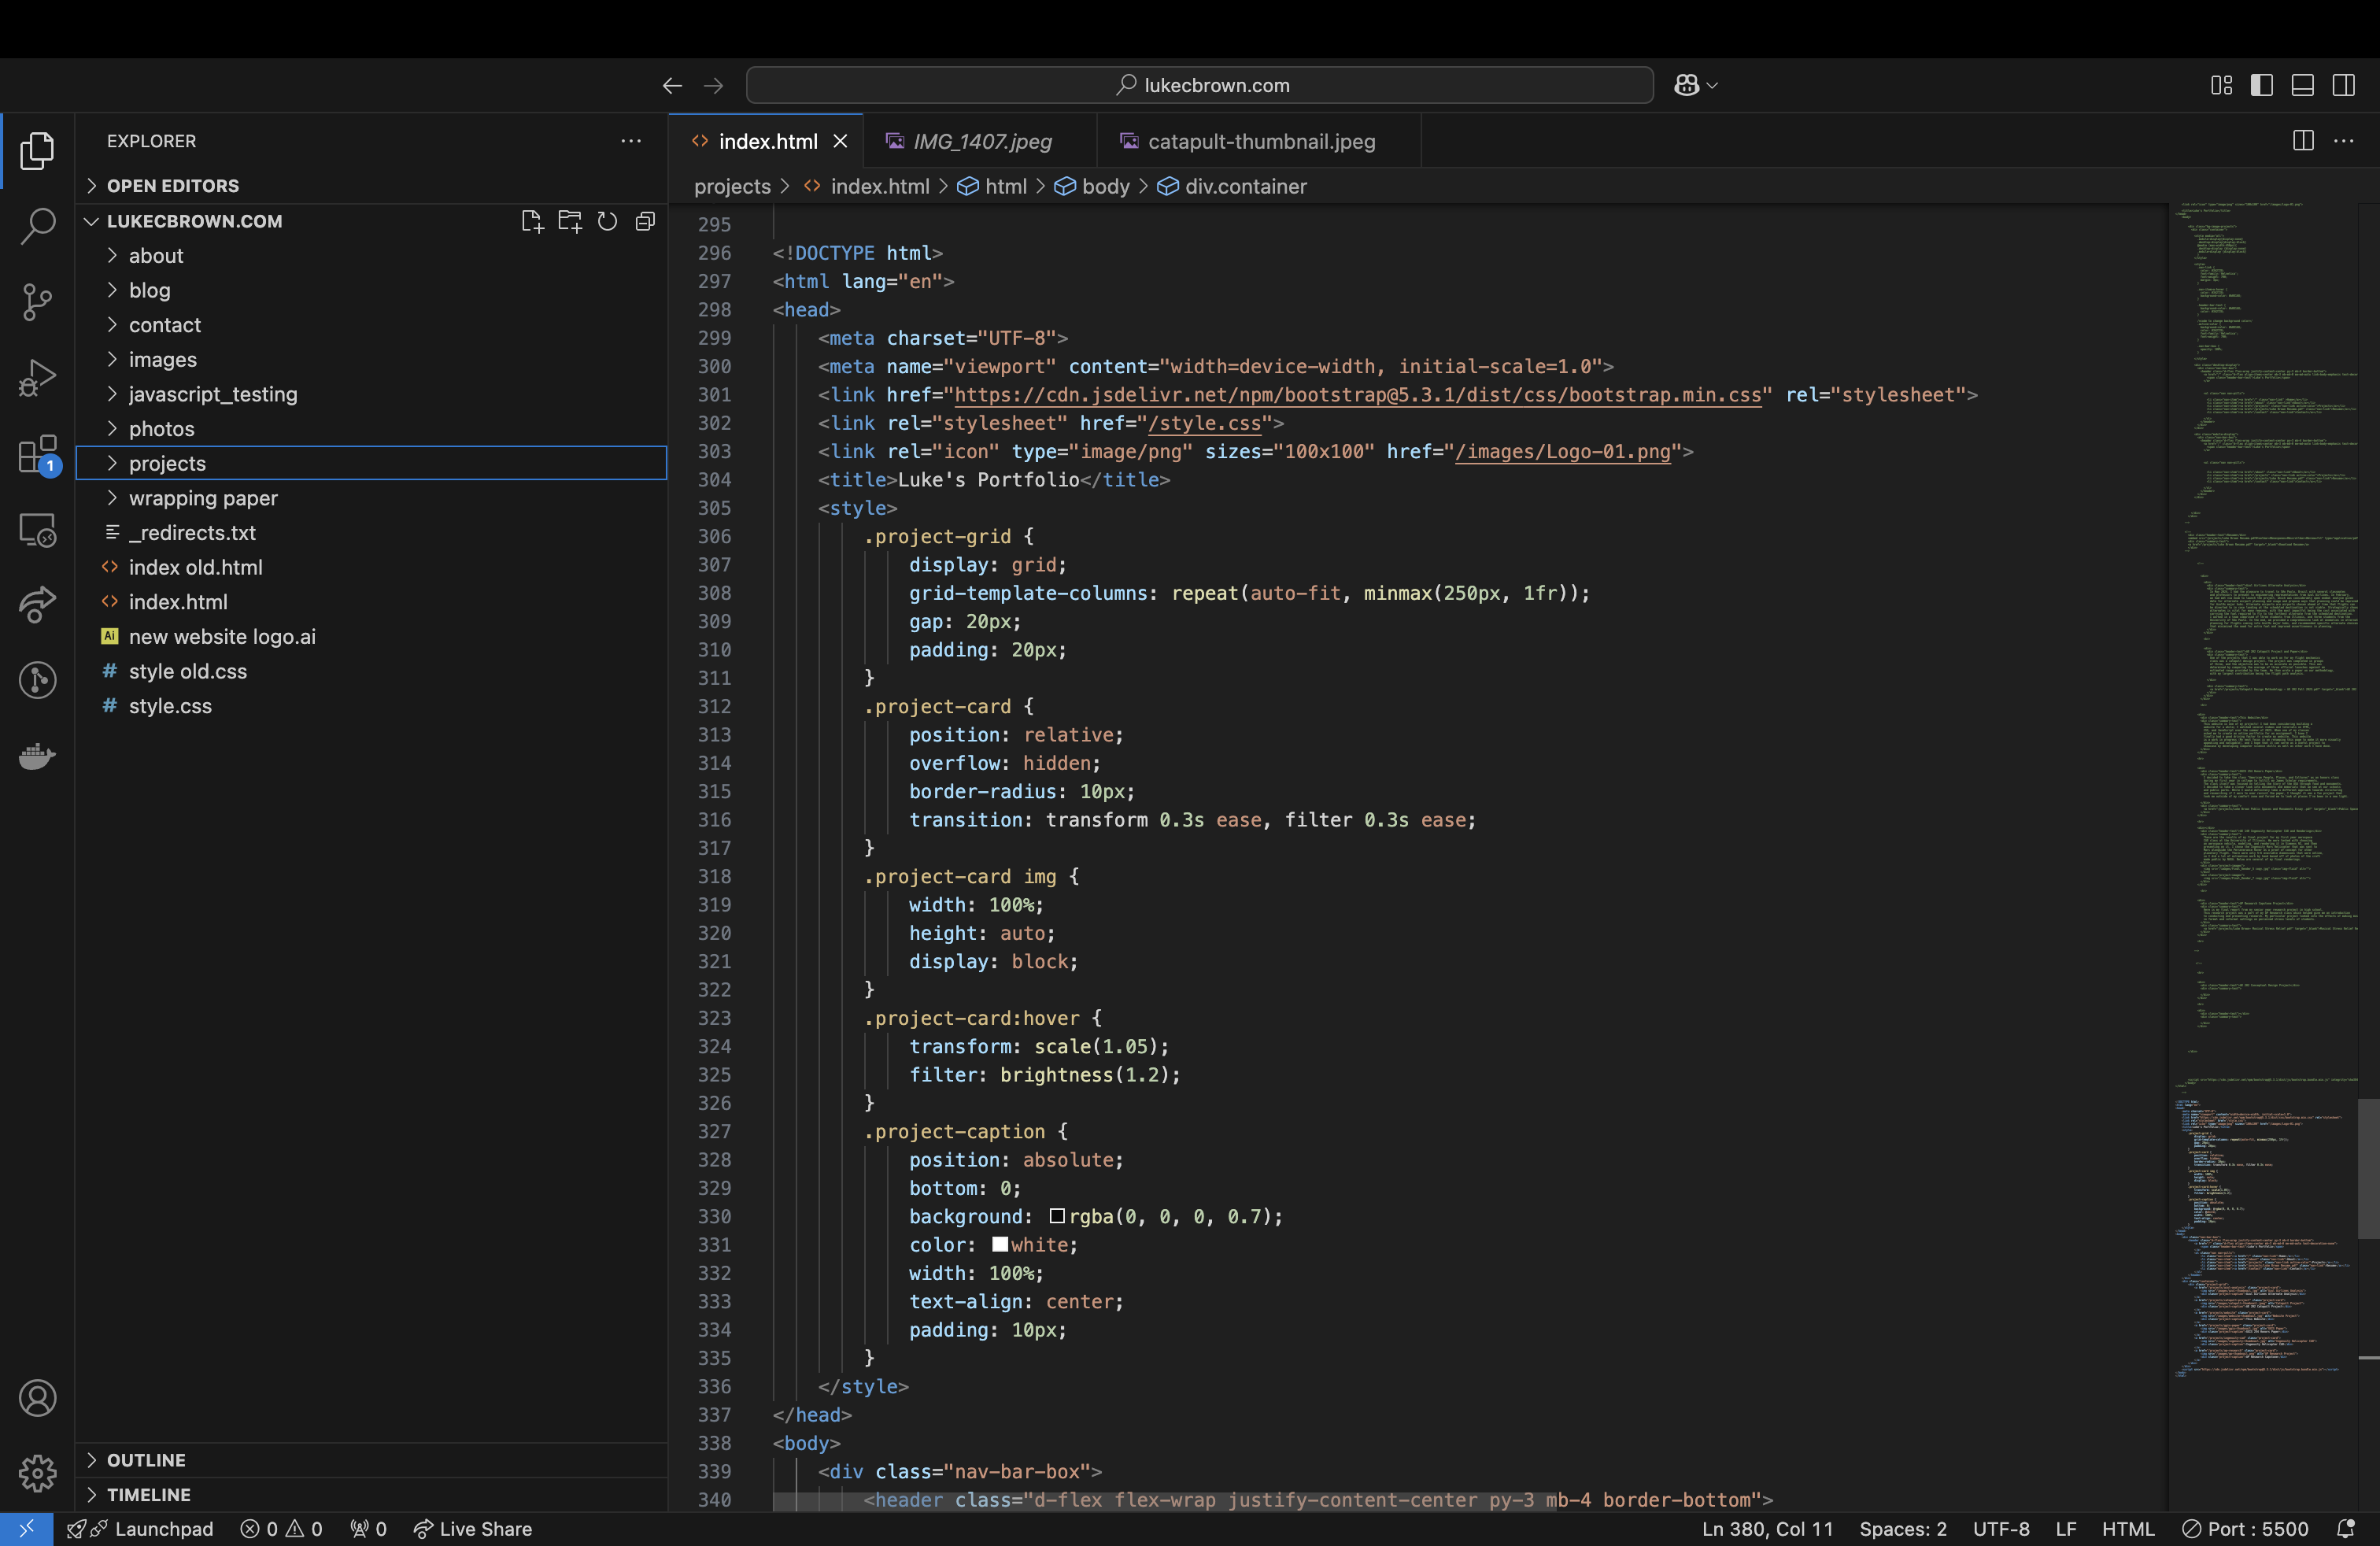Collapse all folders in explorer
Image resolution: width=2380 pixels, height=1546 pixels.
tap(645, 221)
